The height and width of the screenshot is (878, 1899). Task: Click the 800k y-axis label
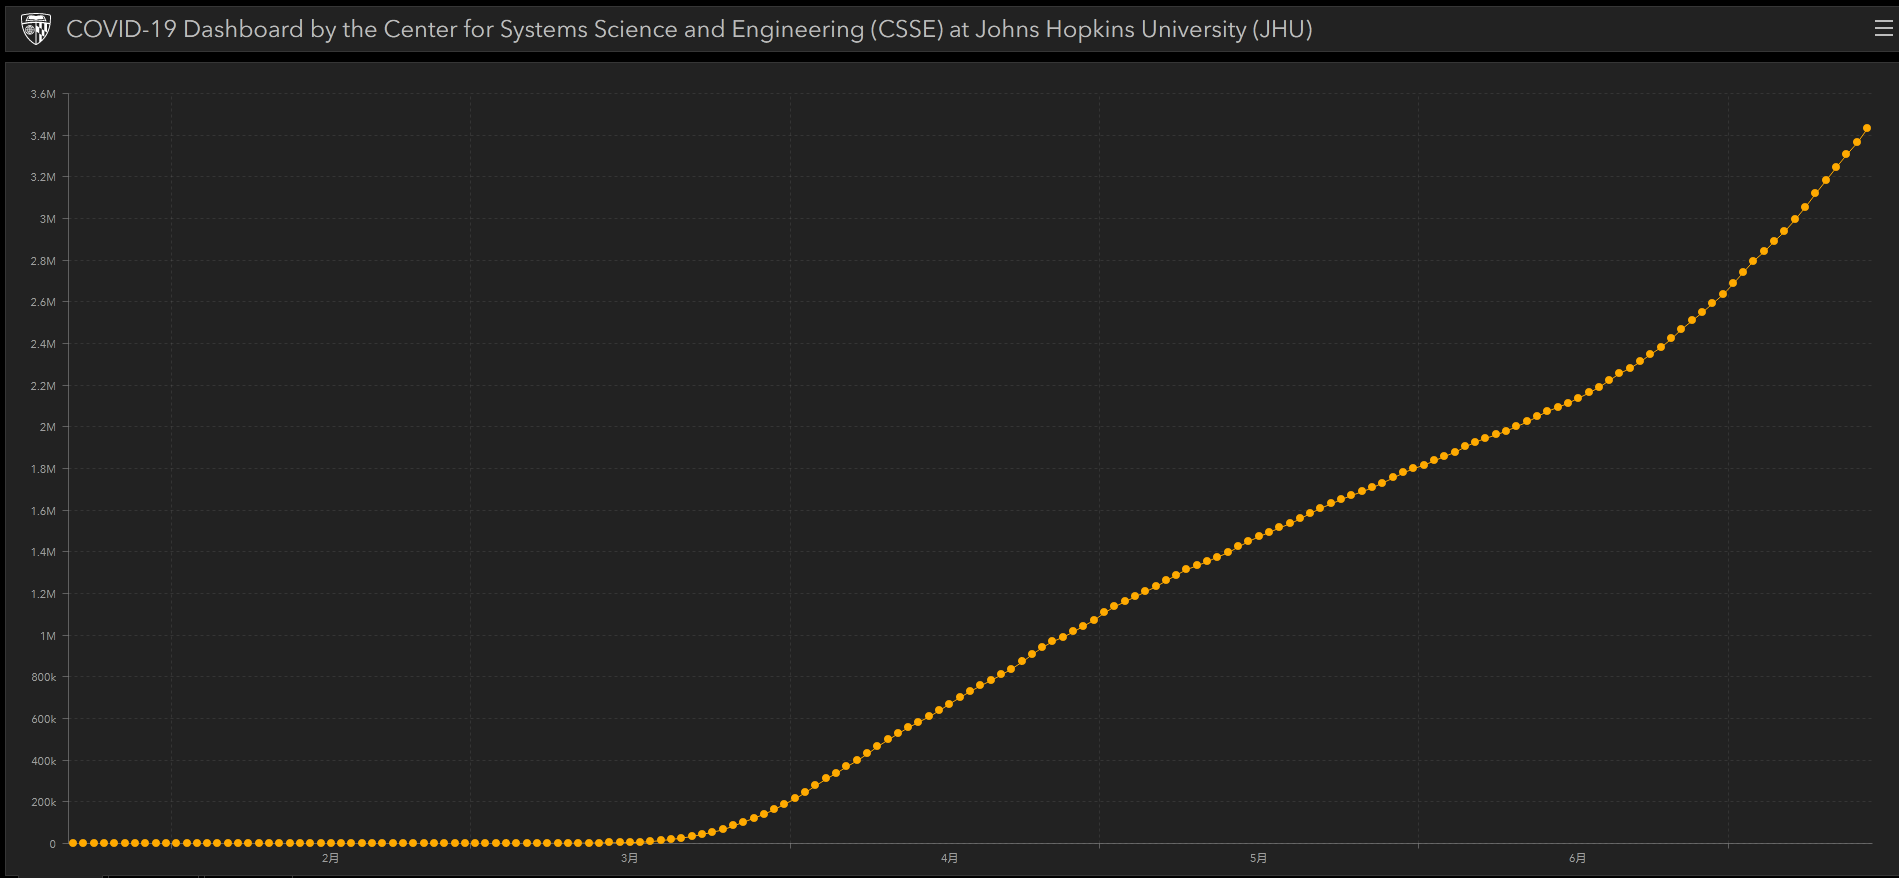coord(43,677)
